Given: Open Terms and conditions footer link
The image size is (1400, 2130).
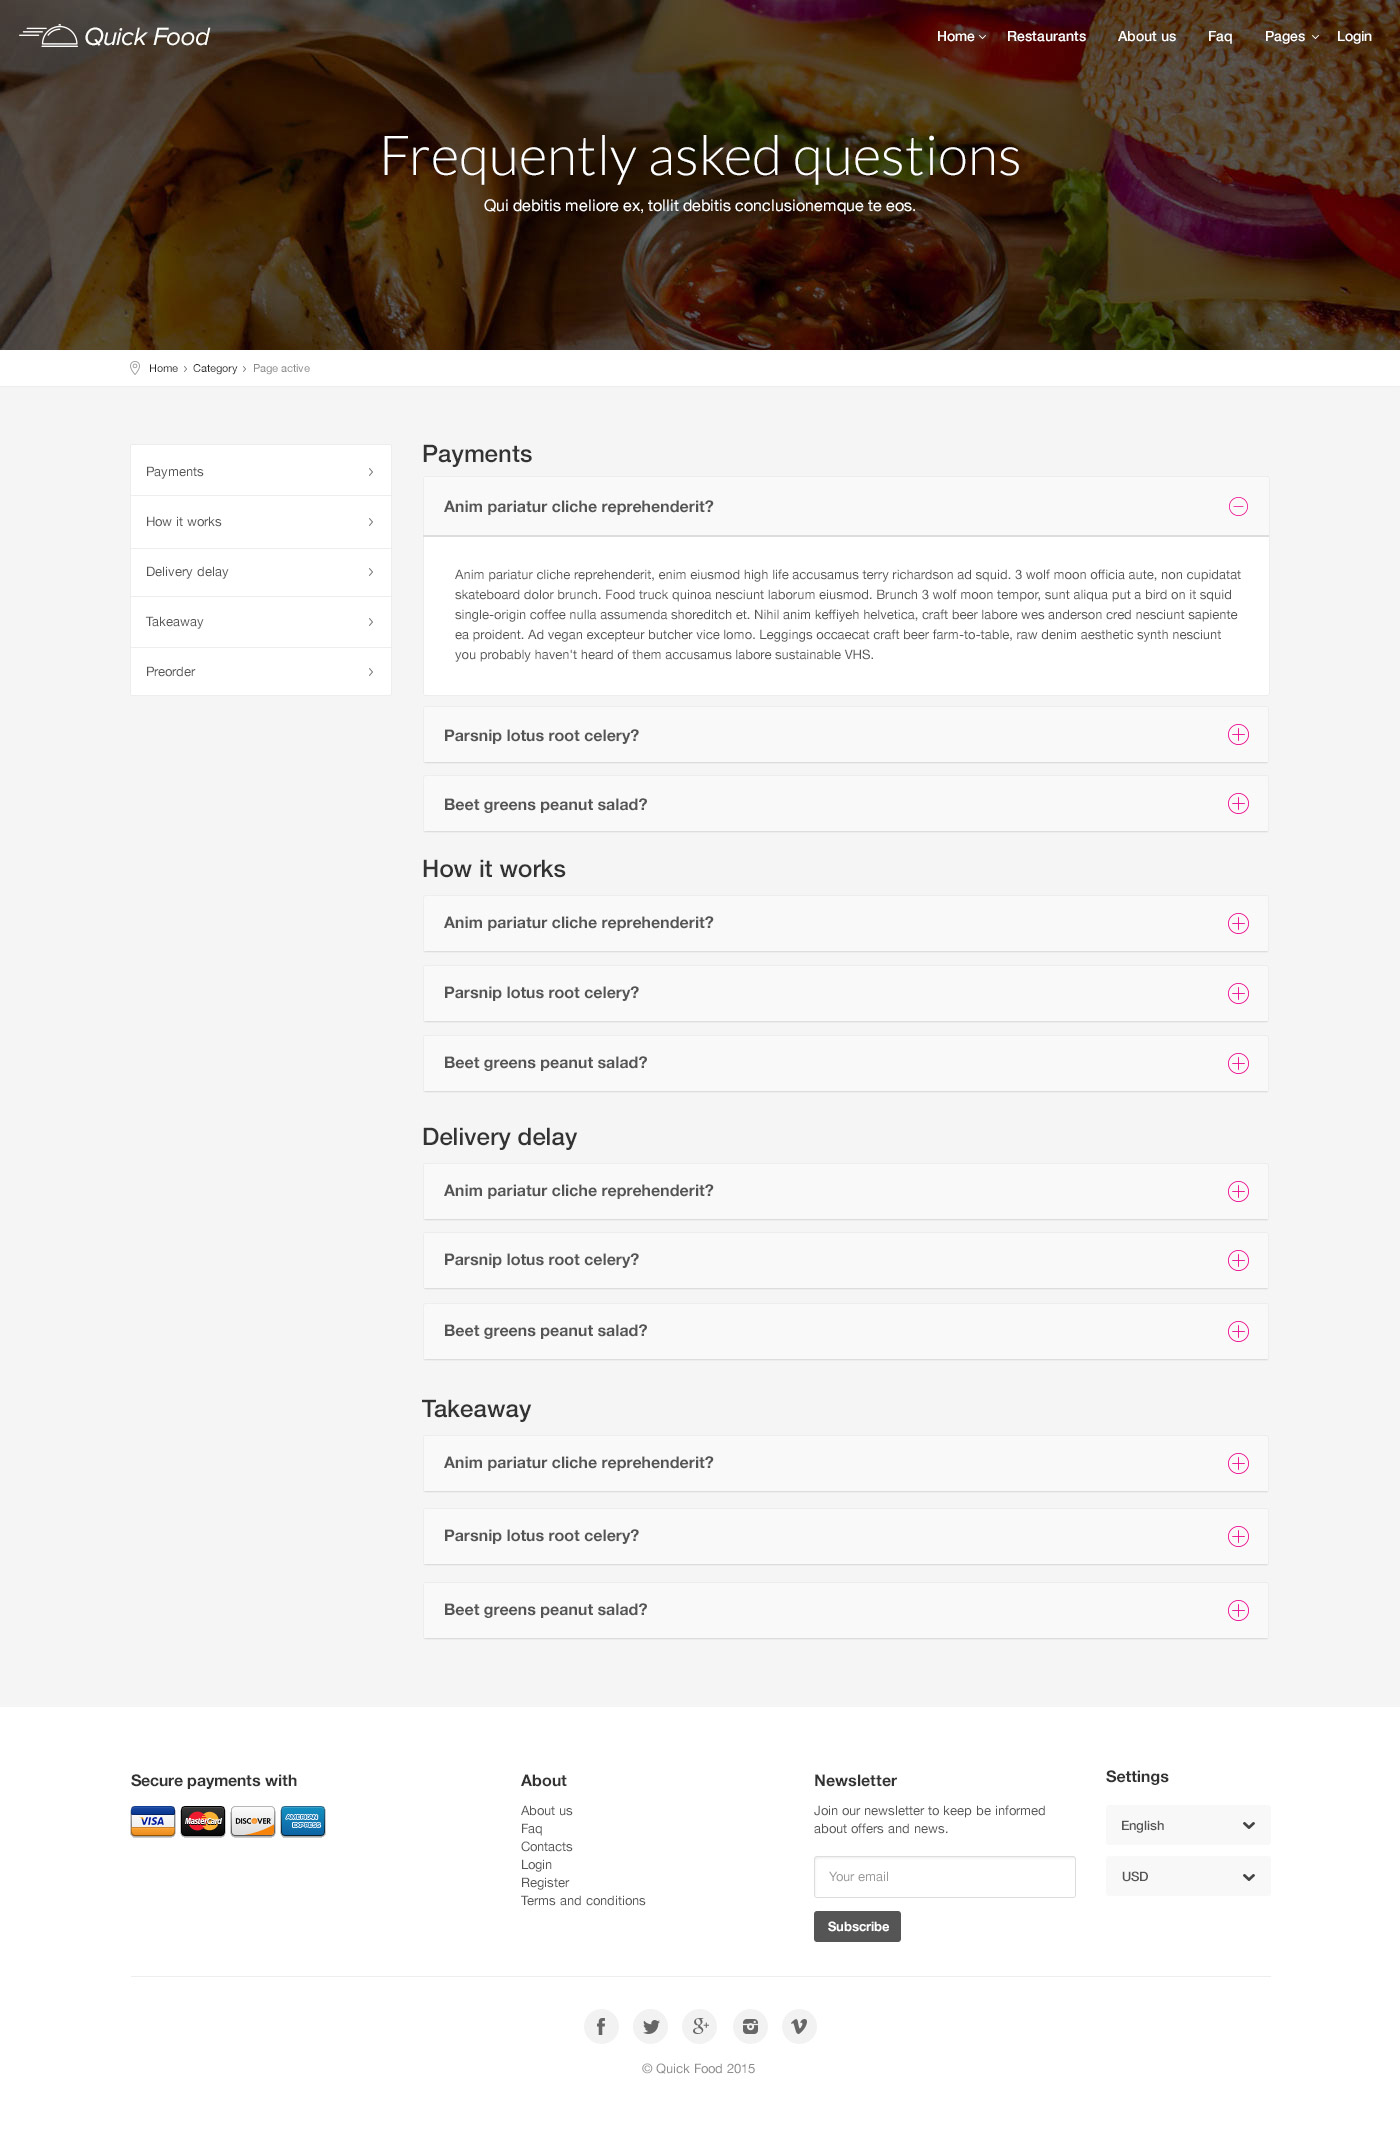Looking at the screenshot, I should point(583,1901).
